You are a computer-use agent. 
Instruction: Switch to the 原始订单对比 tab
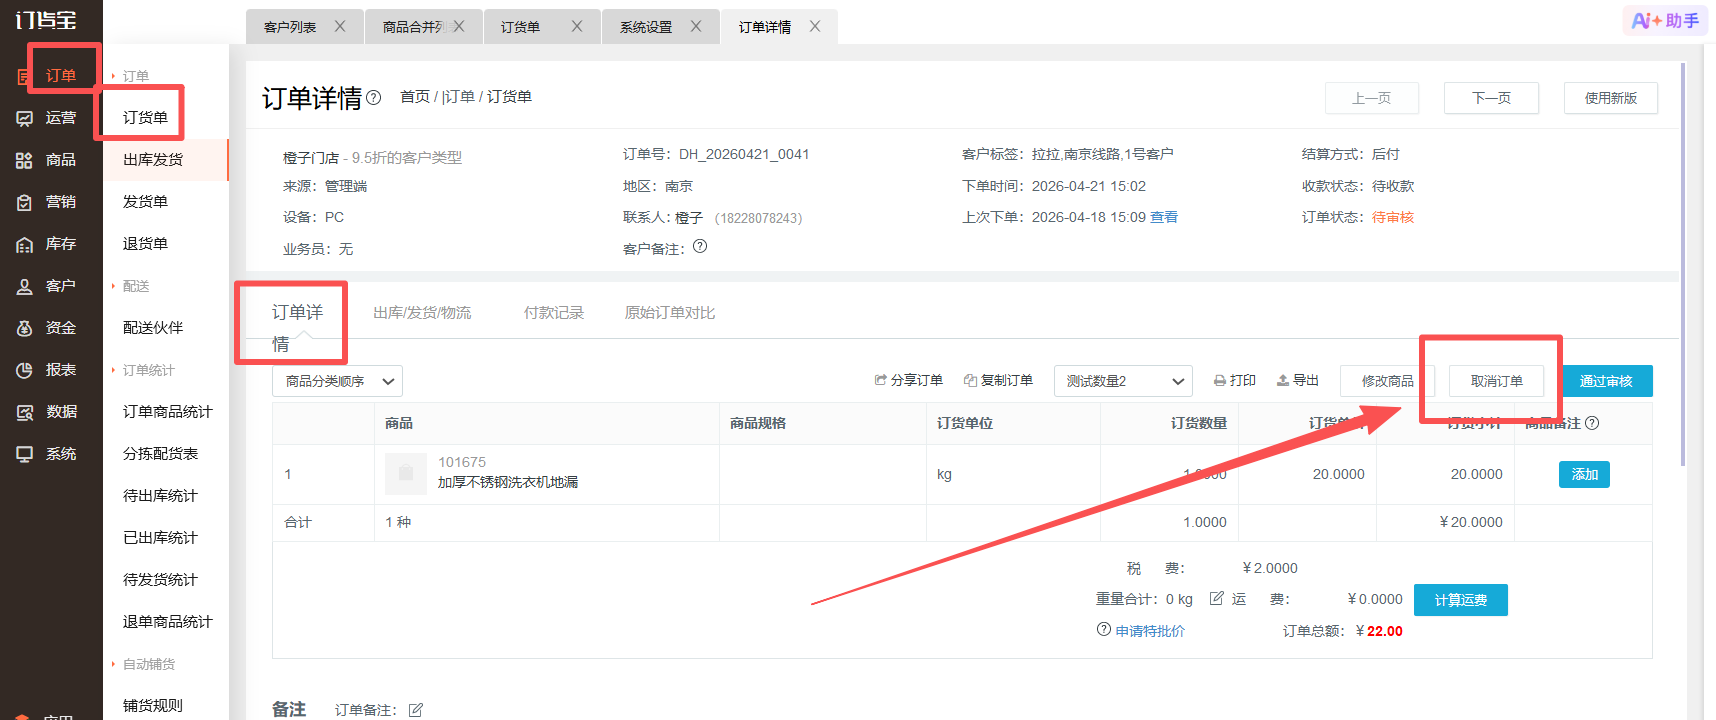[670, 313]
